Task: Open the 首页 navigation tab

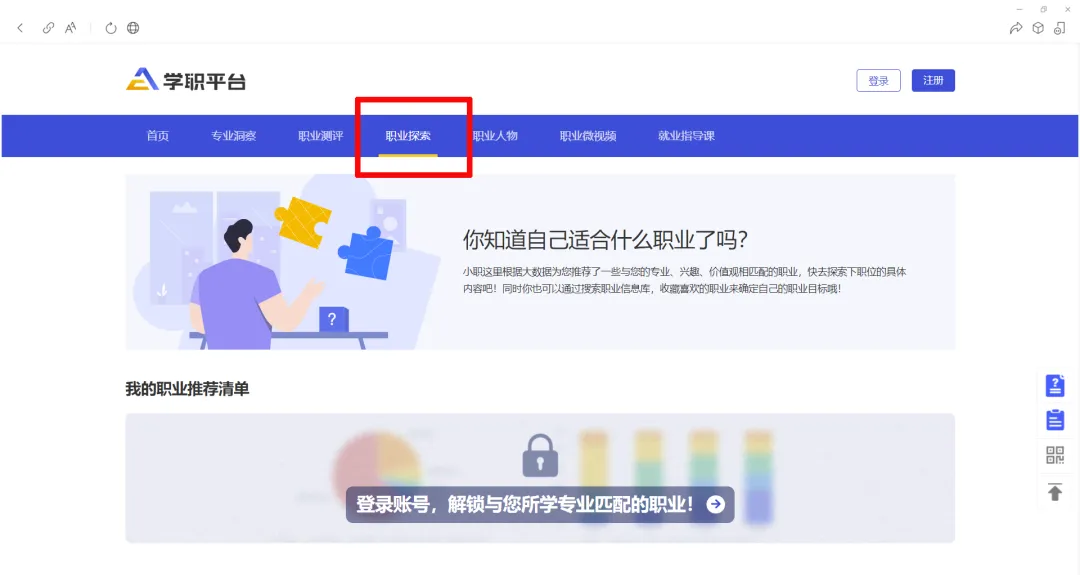Action: pos(158,136)
